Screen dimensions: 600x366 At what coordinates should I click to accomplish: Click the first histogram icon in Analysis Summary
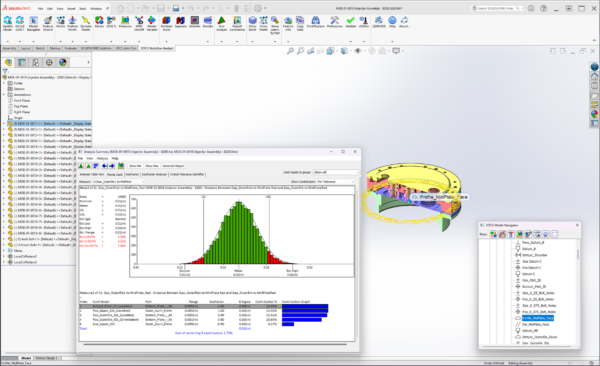pos(81,166)
